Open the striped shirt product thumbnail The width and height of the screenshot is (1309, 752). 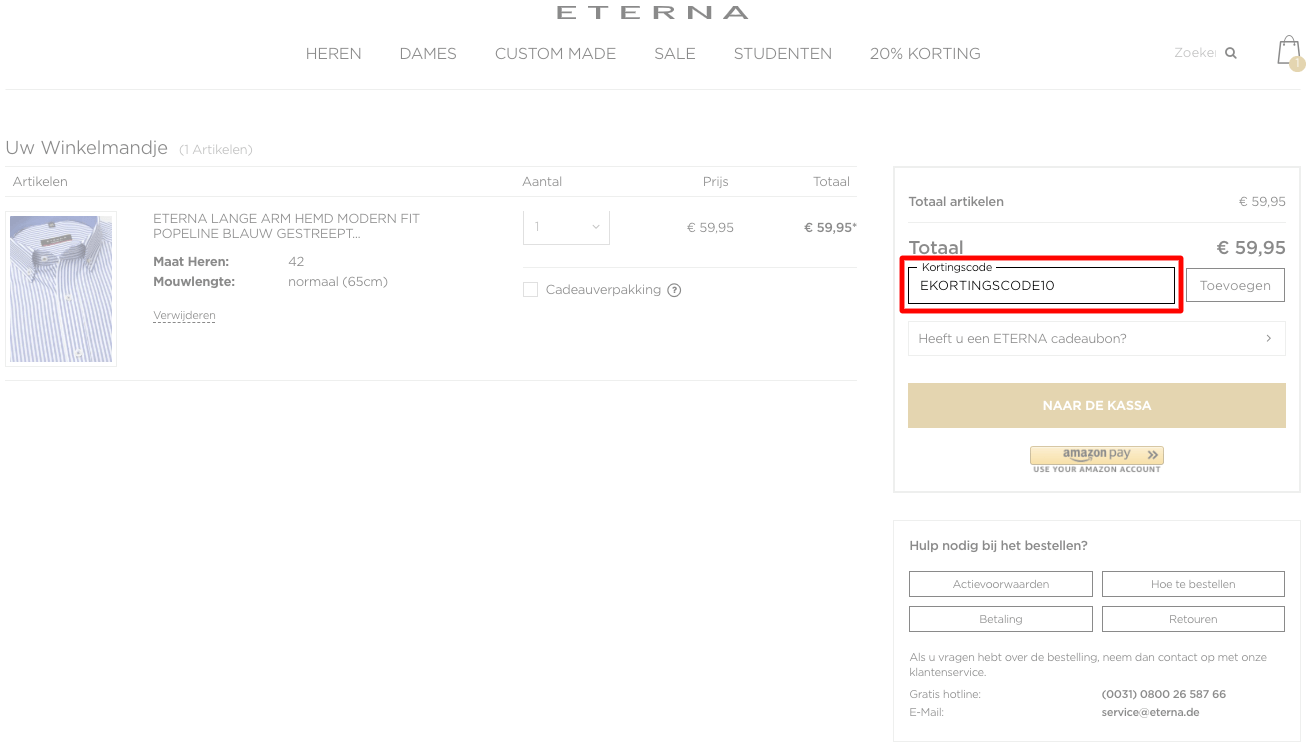(x=61, y=289)
